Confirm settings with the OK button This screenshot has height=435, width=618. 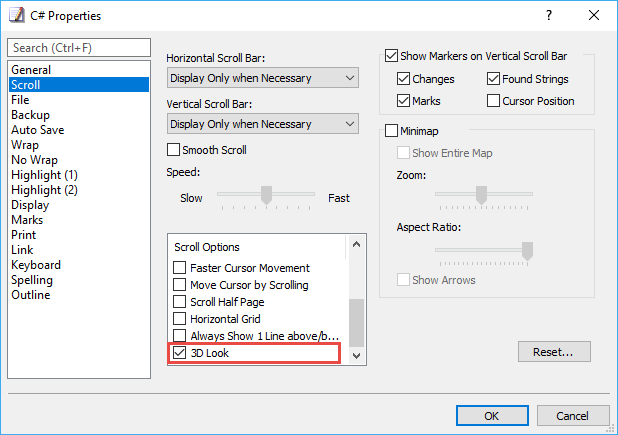[492, 416]
